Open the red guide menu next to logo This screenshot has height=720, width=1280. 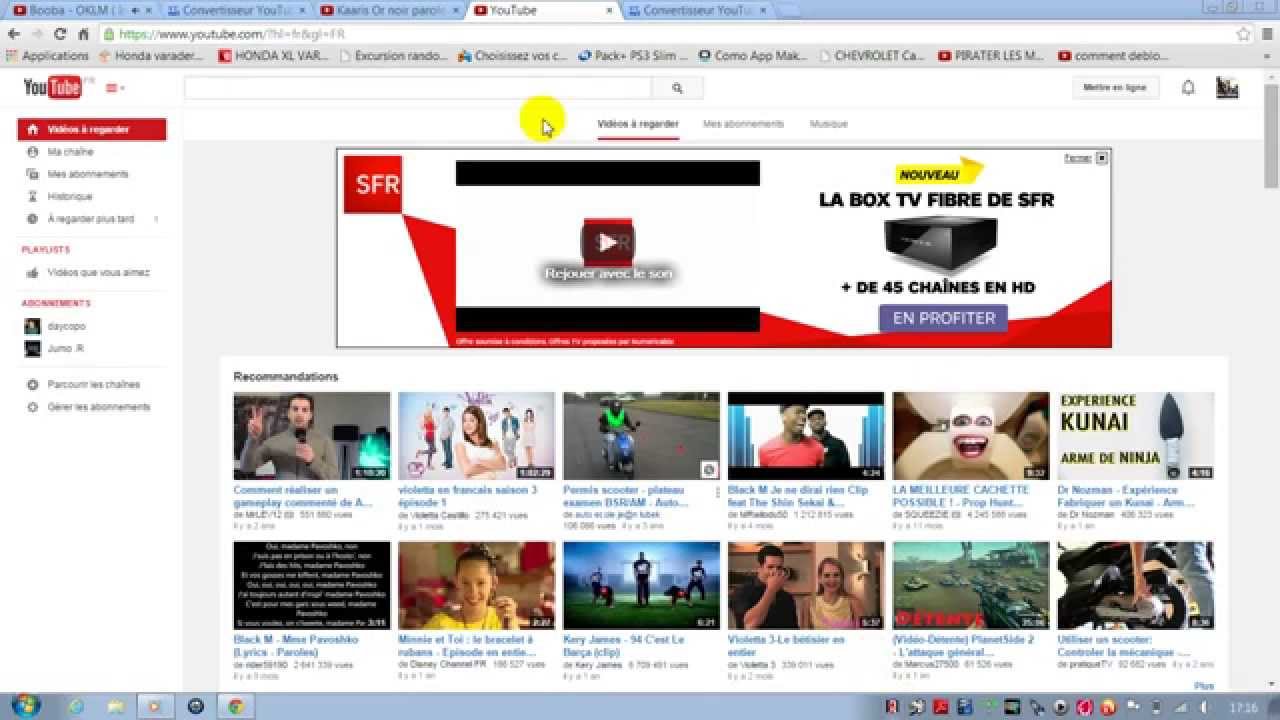[115, 88]
